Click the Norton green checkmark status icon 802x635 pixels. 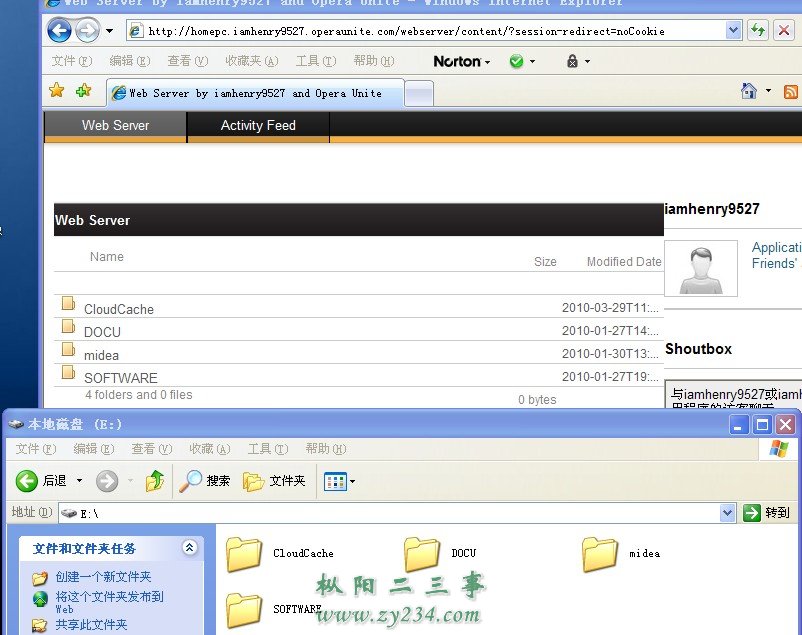pyautogui.click(x=517, y=61)
